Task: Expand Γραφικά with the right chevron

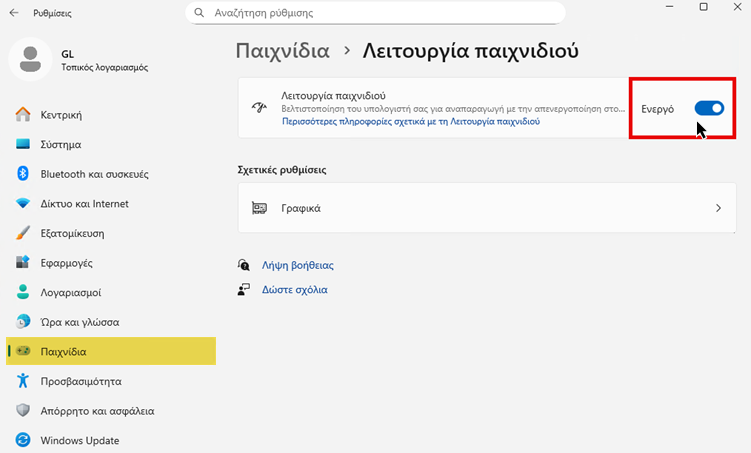Action: [x=718, y=209]
